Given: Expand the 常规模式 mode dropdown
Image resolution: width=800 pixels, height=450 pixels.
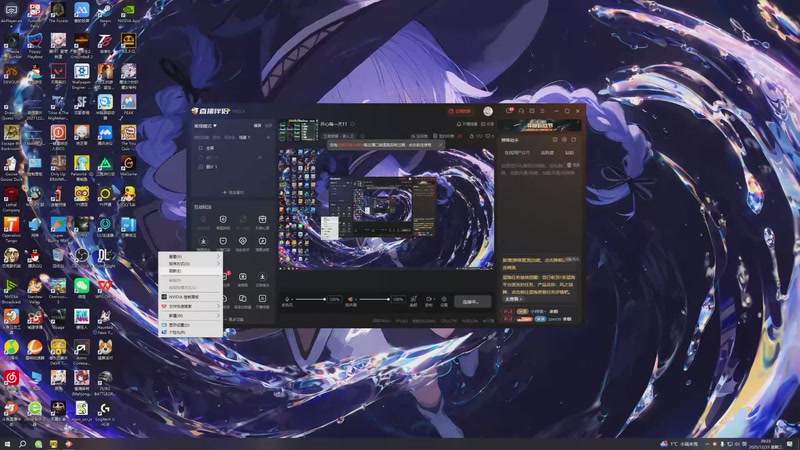Looking at the screenshot, I should coord(205,126).
